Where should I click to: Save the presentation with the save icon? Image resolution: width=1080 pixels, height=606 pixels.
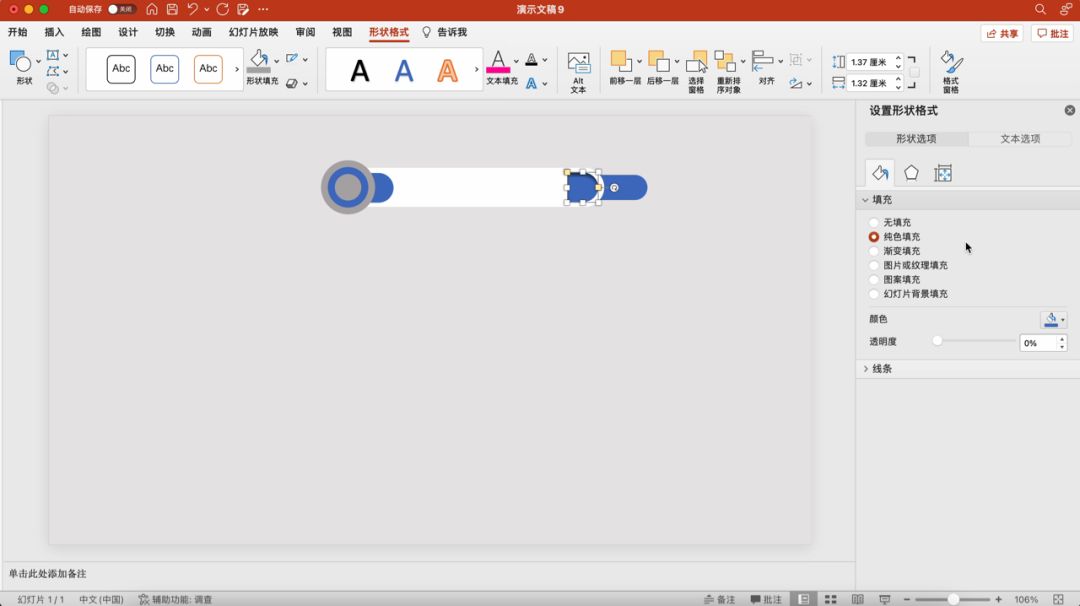pos(172,9)
